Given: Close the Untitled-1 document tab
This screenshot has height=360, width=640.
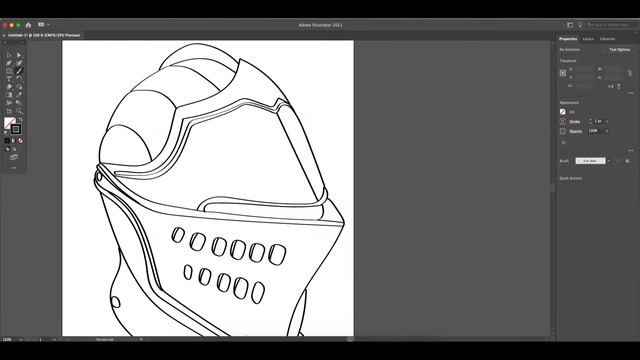Looking at the screenshot, I should click(4, 36).
